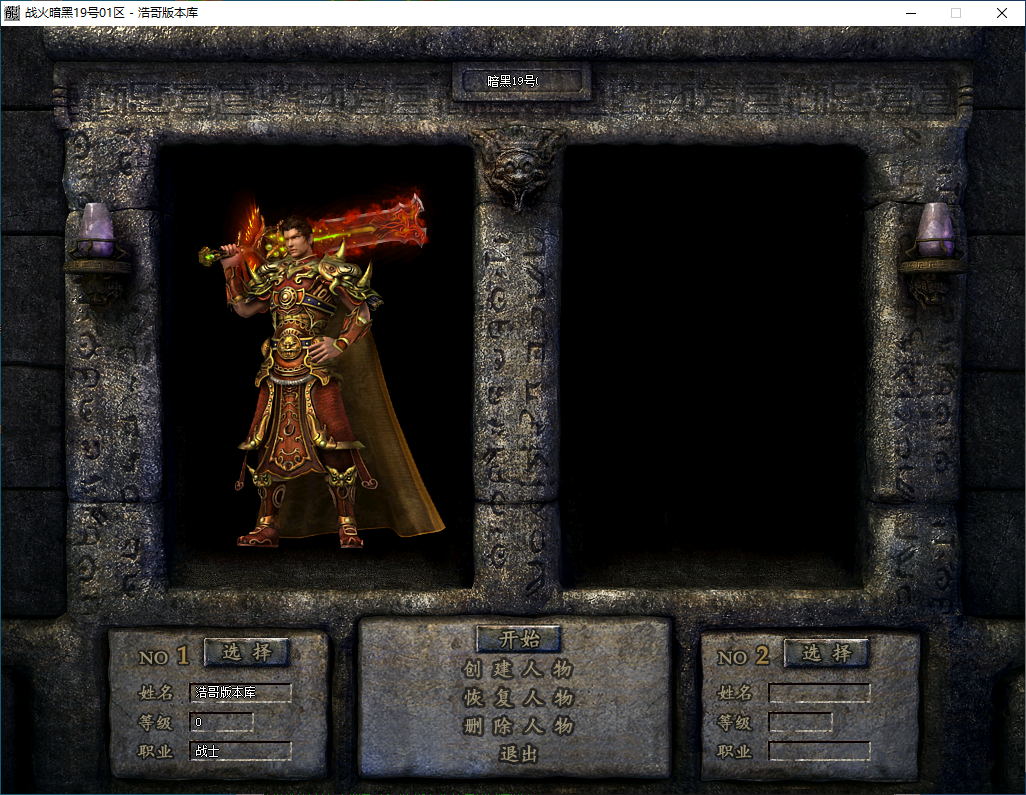
Task: Click the empty NO 2 姓名 field
Action: [820, 693]
